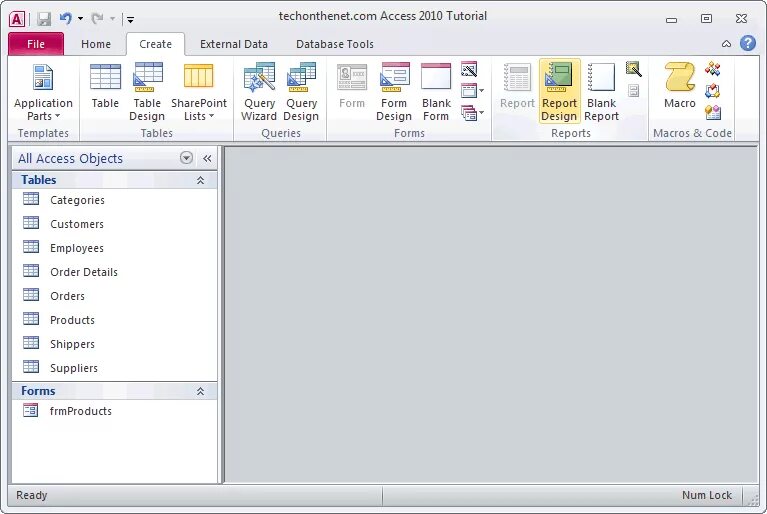The height and width of the screenshot is (514, 767).
Task: Select the Suppliers table
Action: click(x=114, y=368)
